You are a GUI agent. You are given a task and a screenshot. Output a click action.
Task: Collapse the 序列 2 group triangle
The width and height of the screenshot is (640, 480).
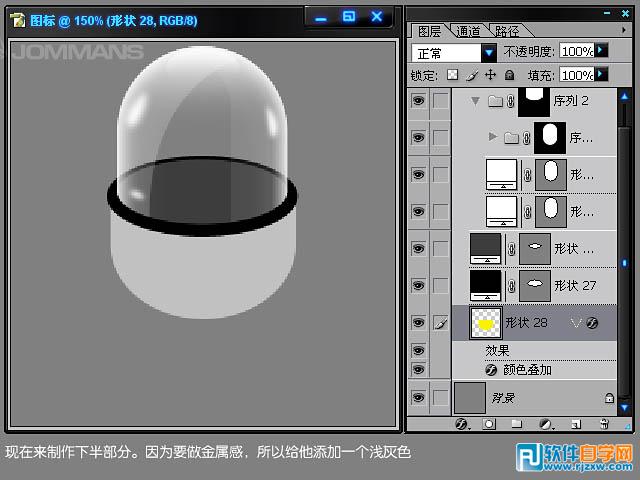pos(475,100)
